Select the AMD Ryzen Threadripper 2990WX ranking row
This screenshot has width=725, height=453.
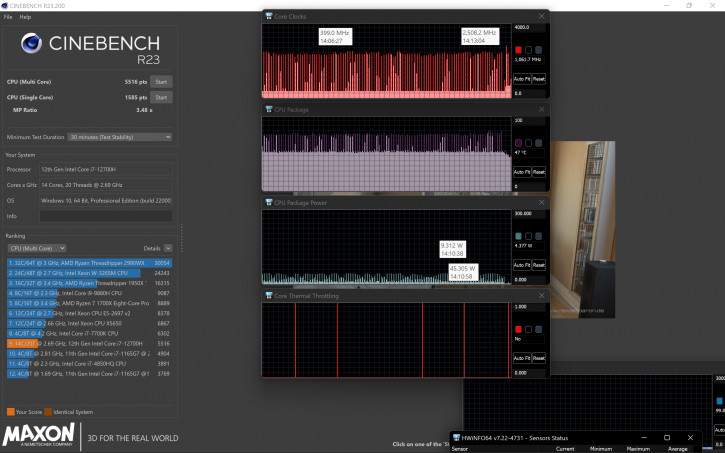pyautogui.click(x=89, y=263)
